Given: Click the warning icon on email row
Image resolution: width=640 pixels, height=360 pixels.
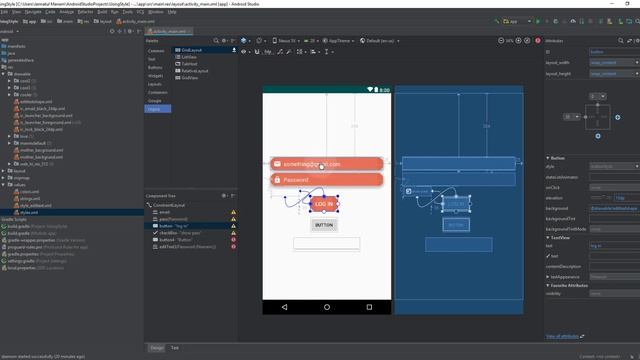Looking at the screenshot, I should point(233,212).
